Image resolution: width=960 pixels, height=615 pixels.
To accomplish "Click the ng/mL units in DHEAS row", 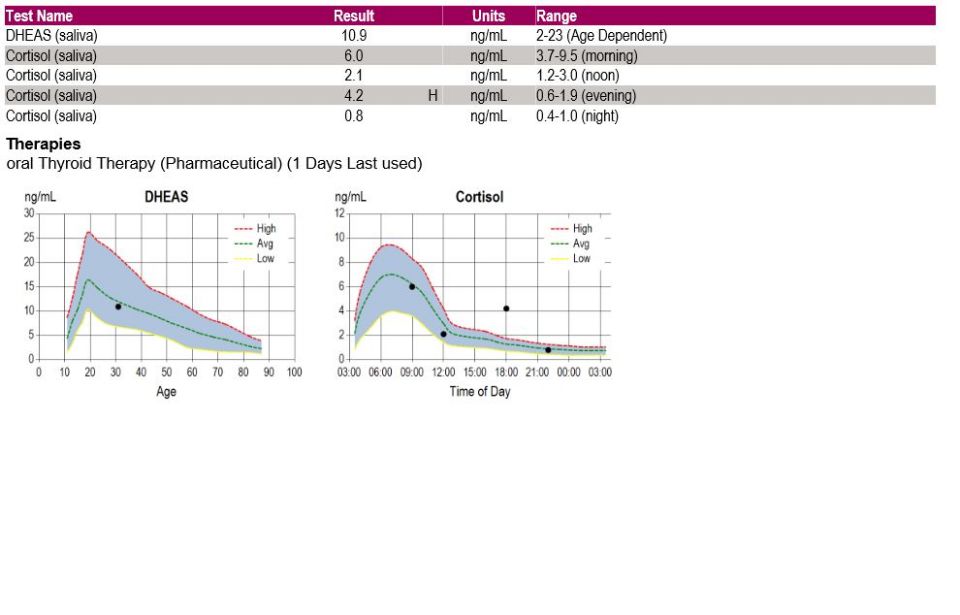I will tap(489, 36).
